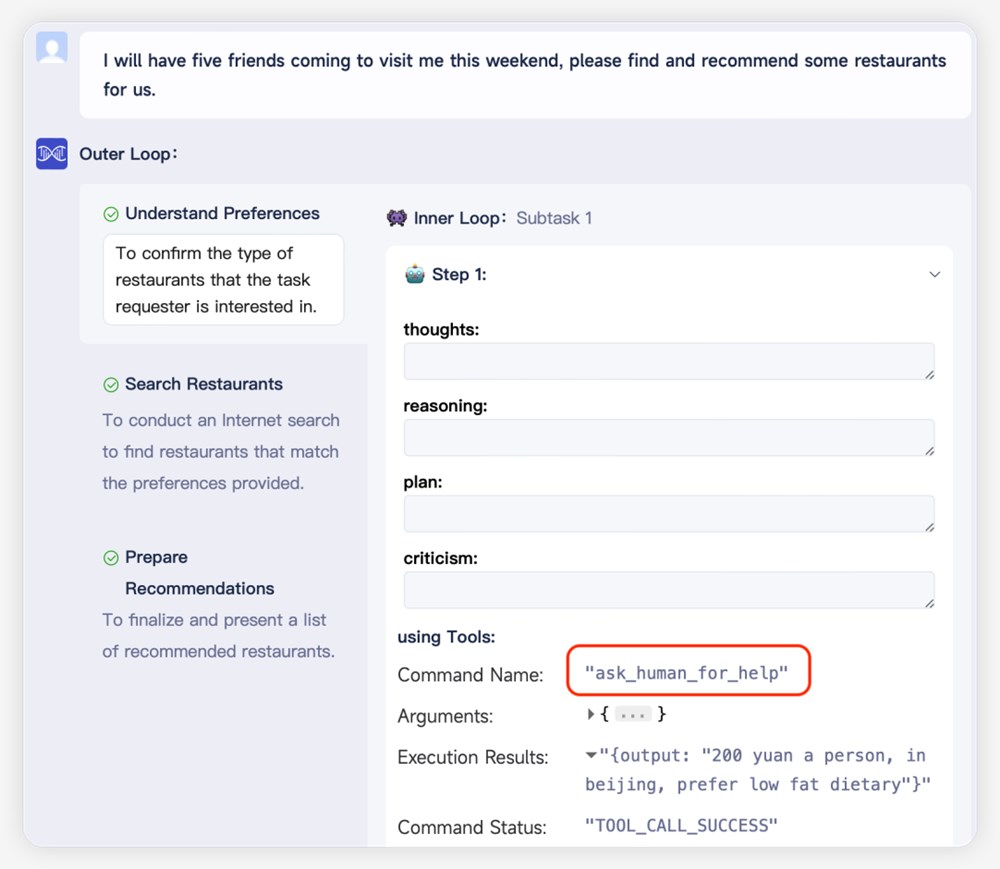
Task: Click the Subtask 1 label
Action: (554, 218)
